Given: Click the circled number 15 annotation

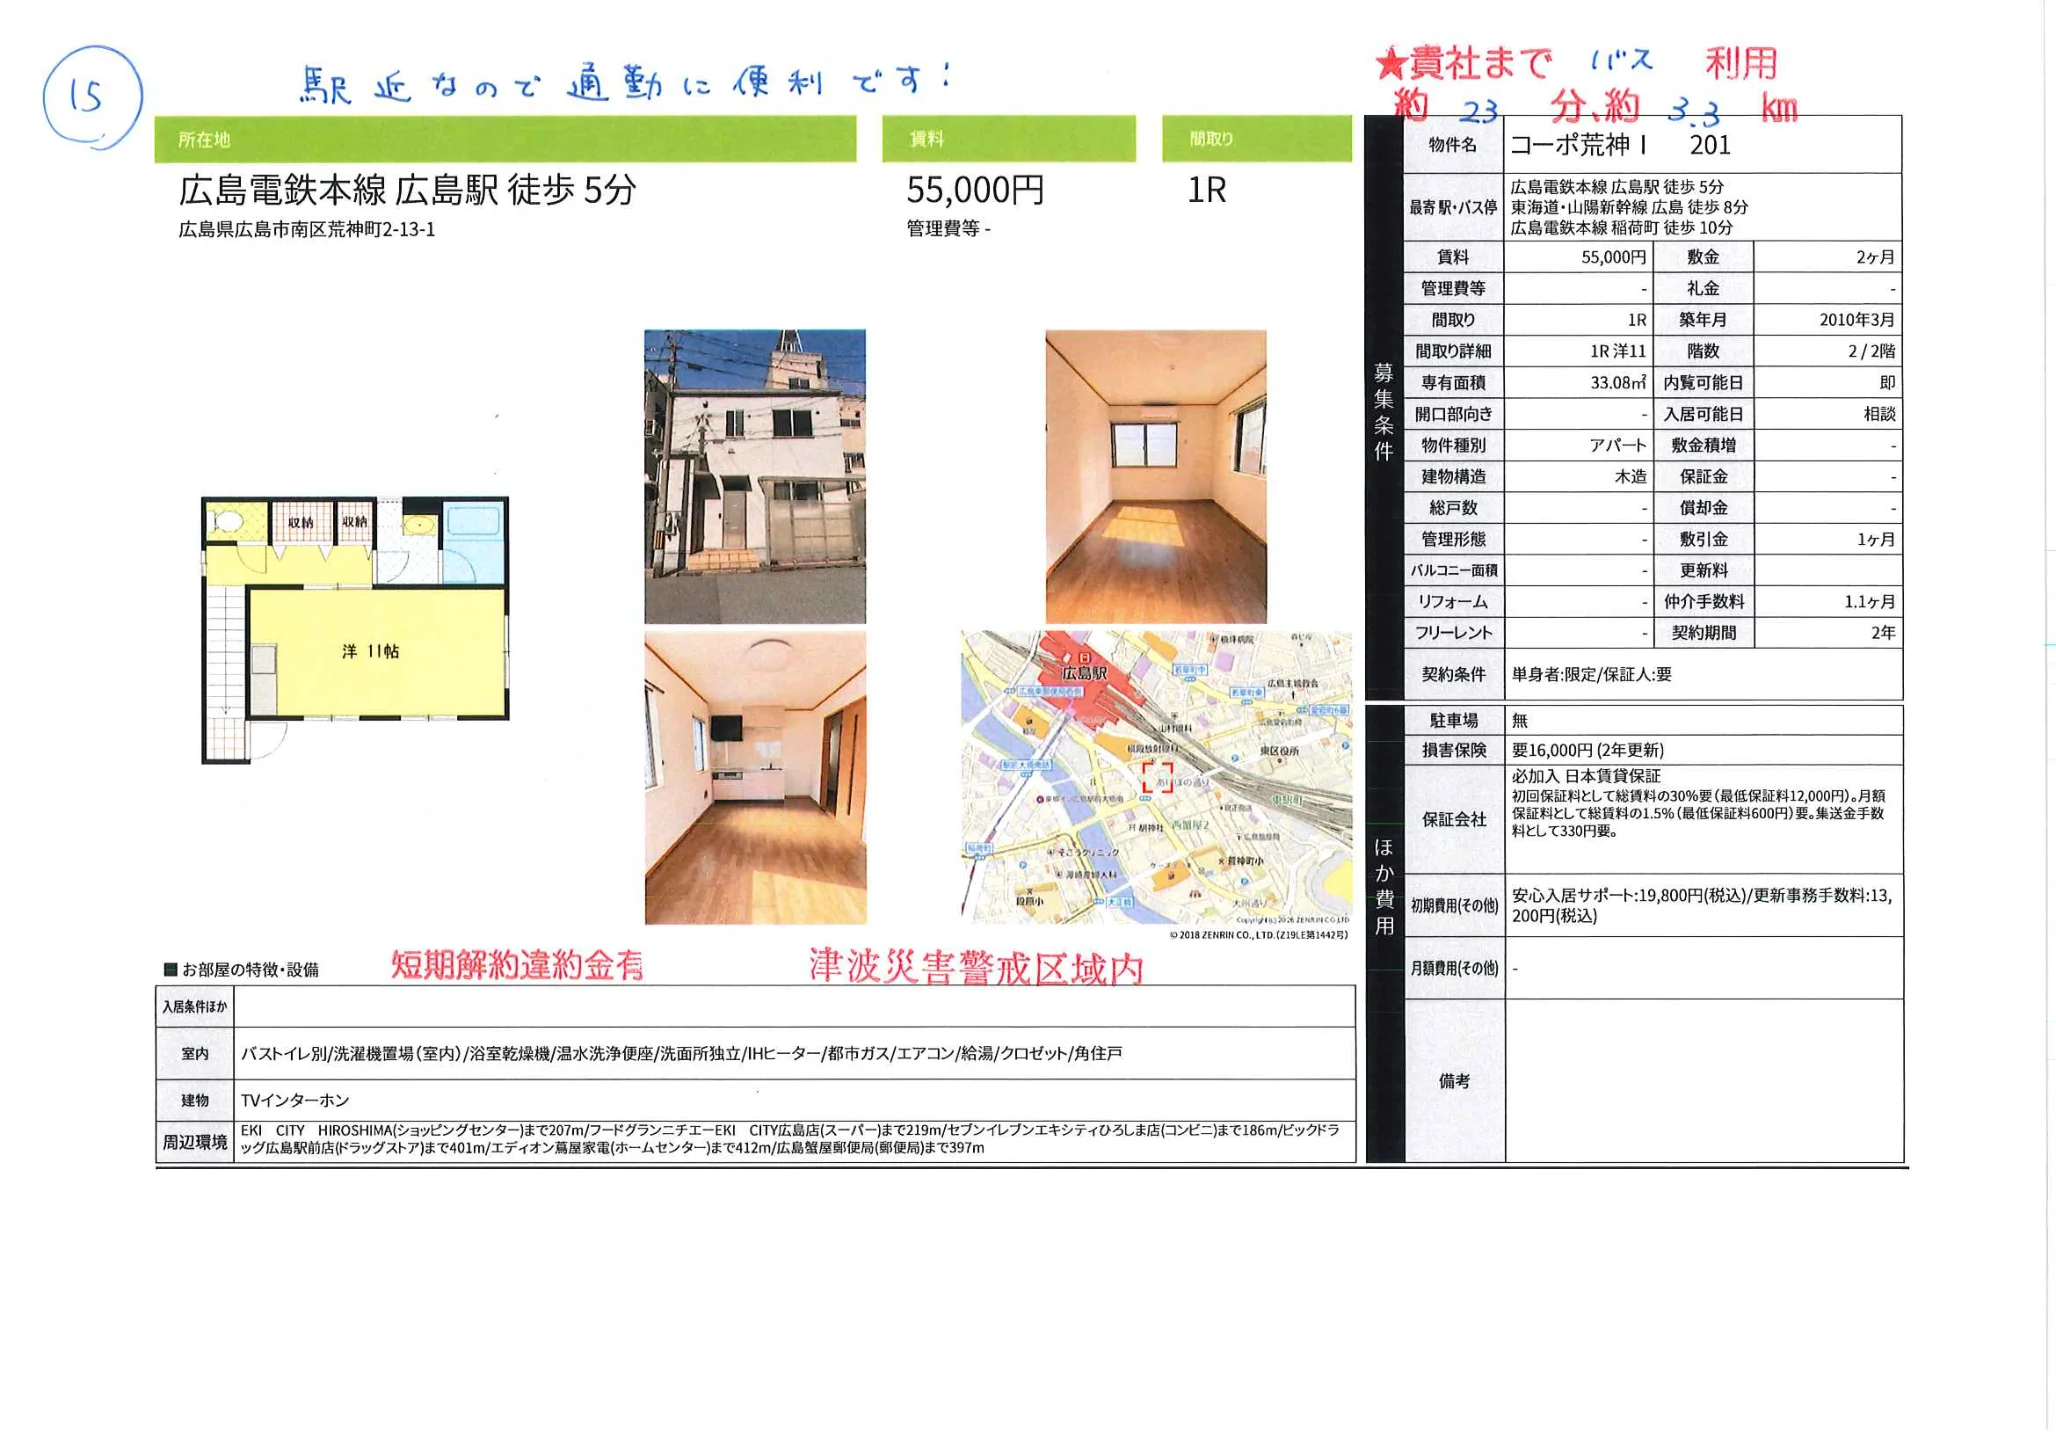Looking at the screenshot, I should [91, 97].
